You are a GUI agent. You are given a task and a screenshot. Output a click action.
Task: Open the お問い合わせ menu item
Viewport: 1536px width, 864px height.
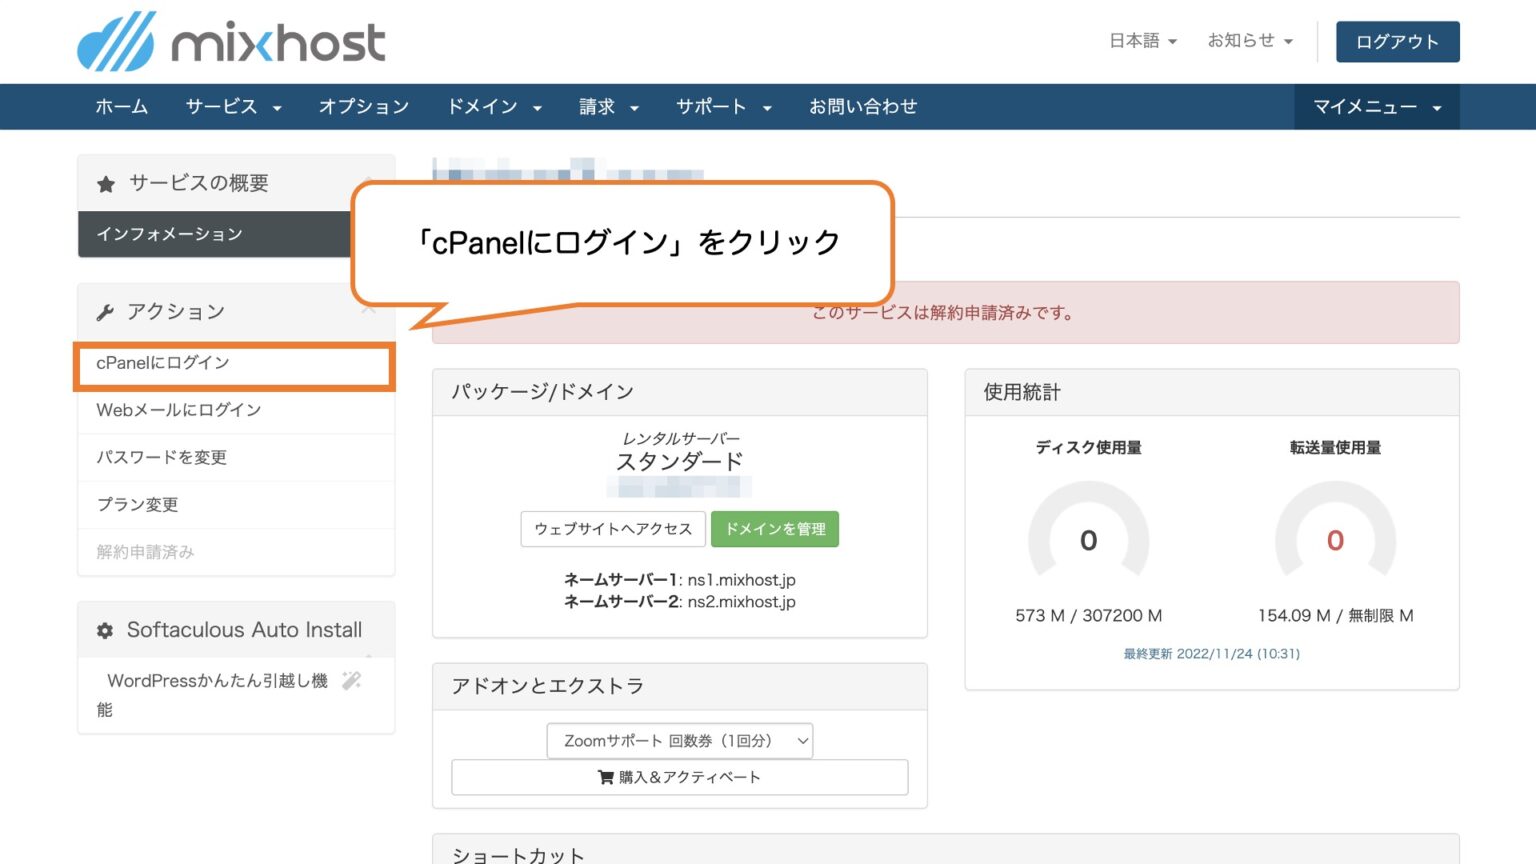click(x=863, y=107)
